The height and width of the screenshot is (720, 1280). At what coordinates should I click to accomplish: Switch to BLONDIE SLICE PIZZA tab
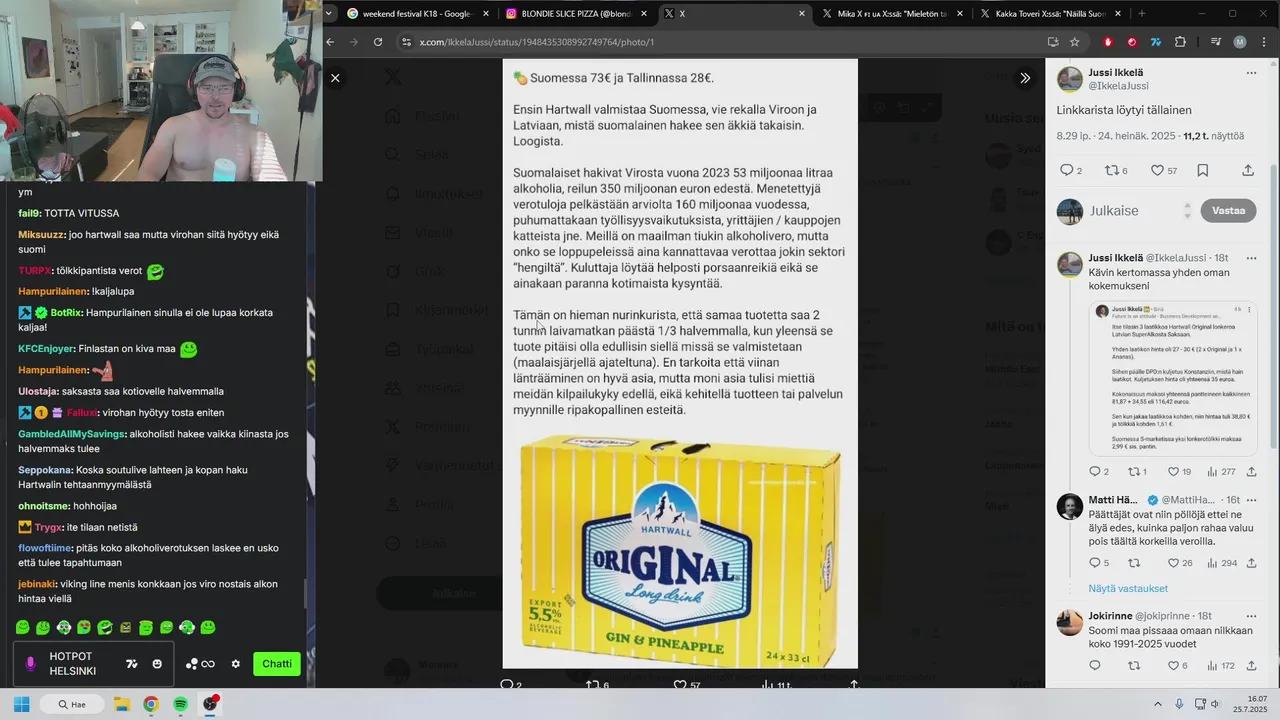[575, 14]
